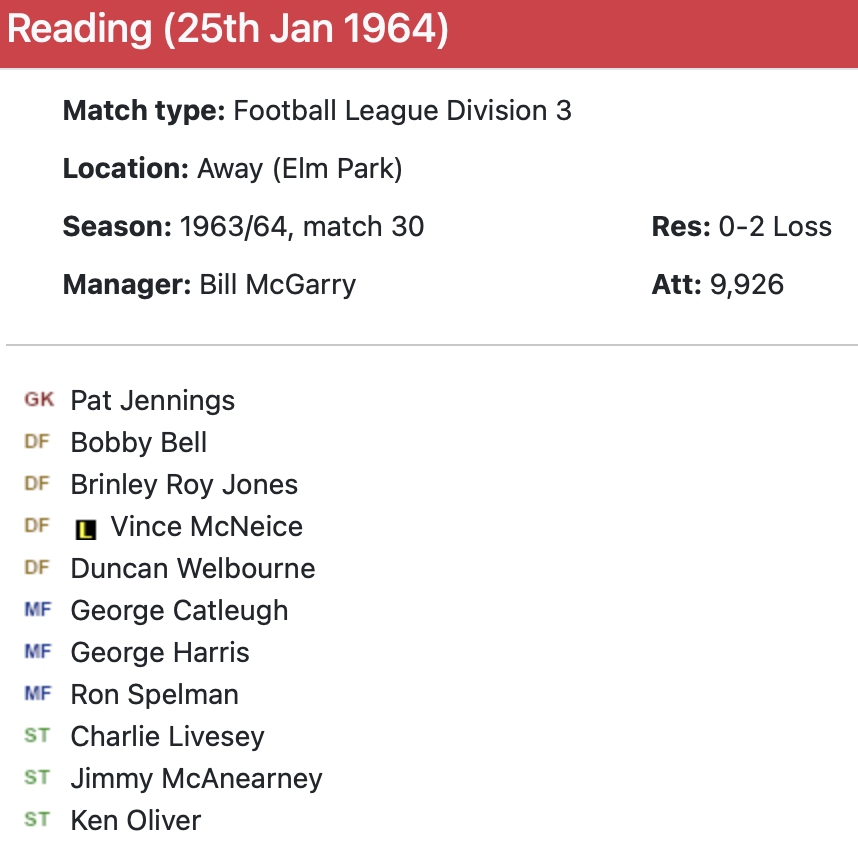Click the ST icon beside Charlie Livesey
The width and height of the screenshot is (858, 848).
tap(37, 736)
